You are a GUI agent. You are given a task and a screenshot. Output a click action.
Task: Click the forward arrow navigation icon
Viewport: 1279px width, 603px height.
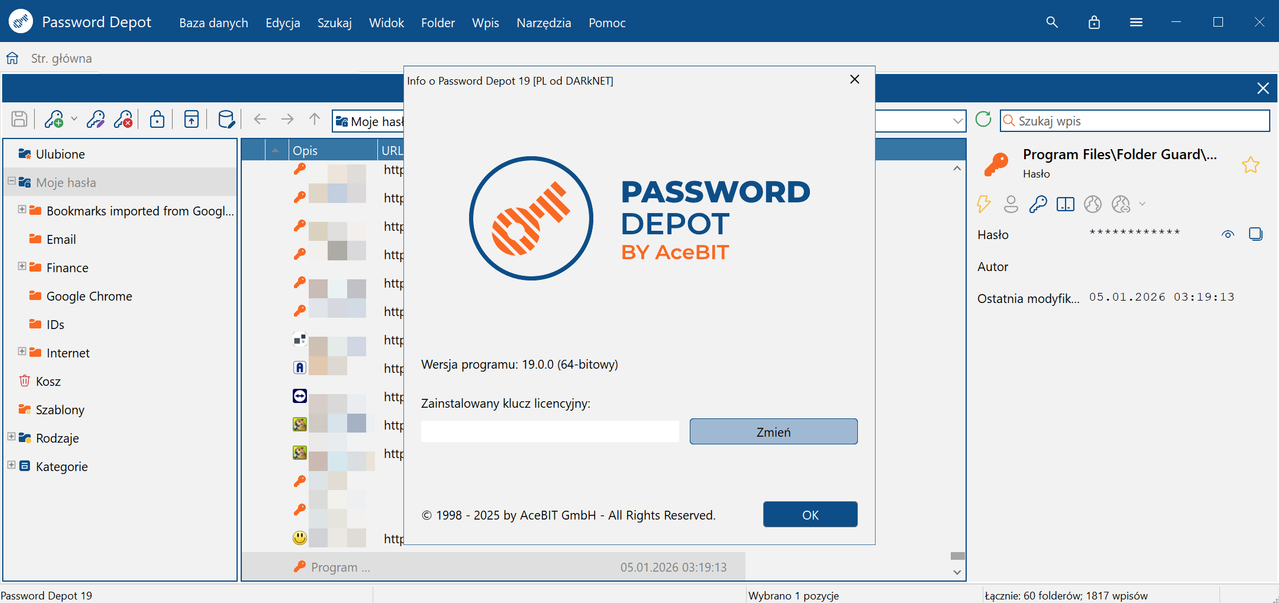(x=287, y=120)
